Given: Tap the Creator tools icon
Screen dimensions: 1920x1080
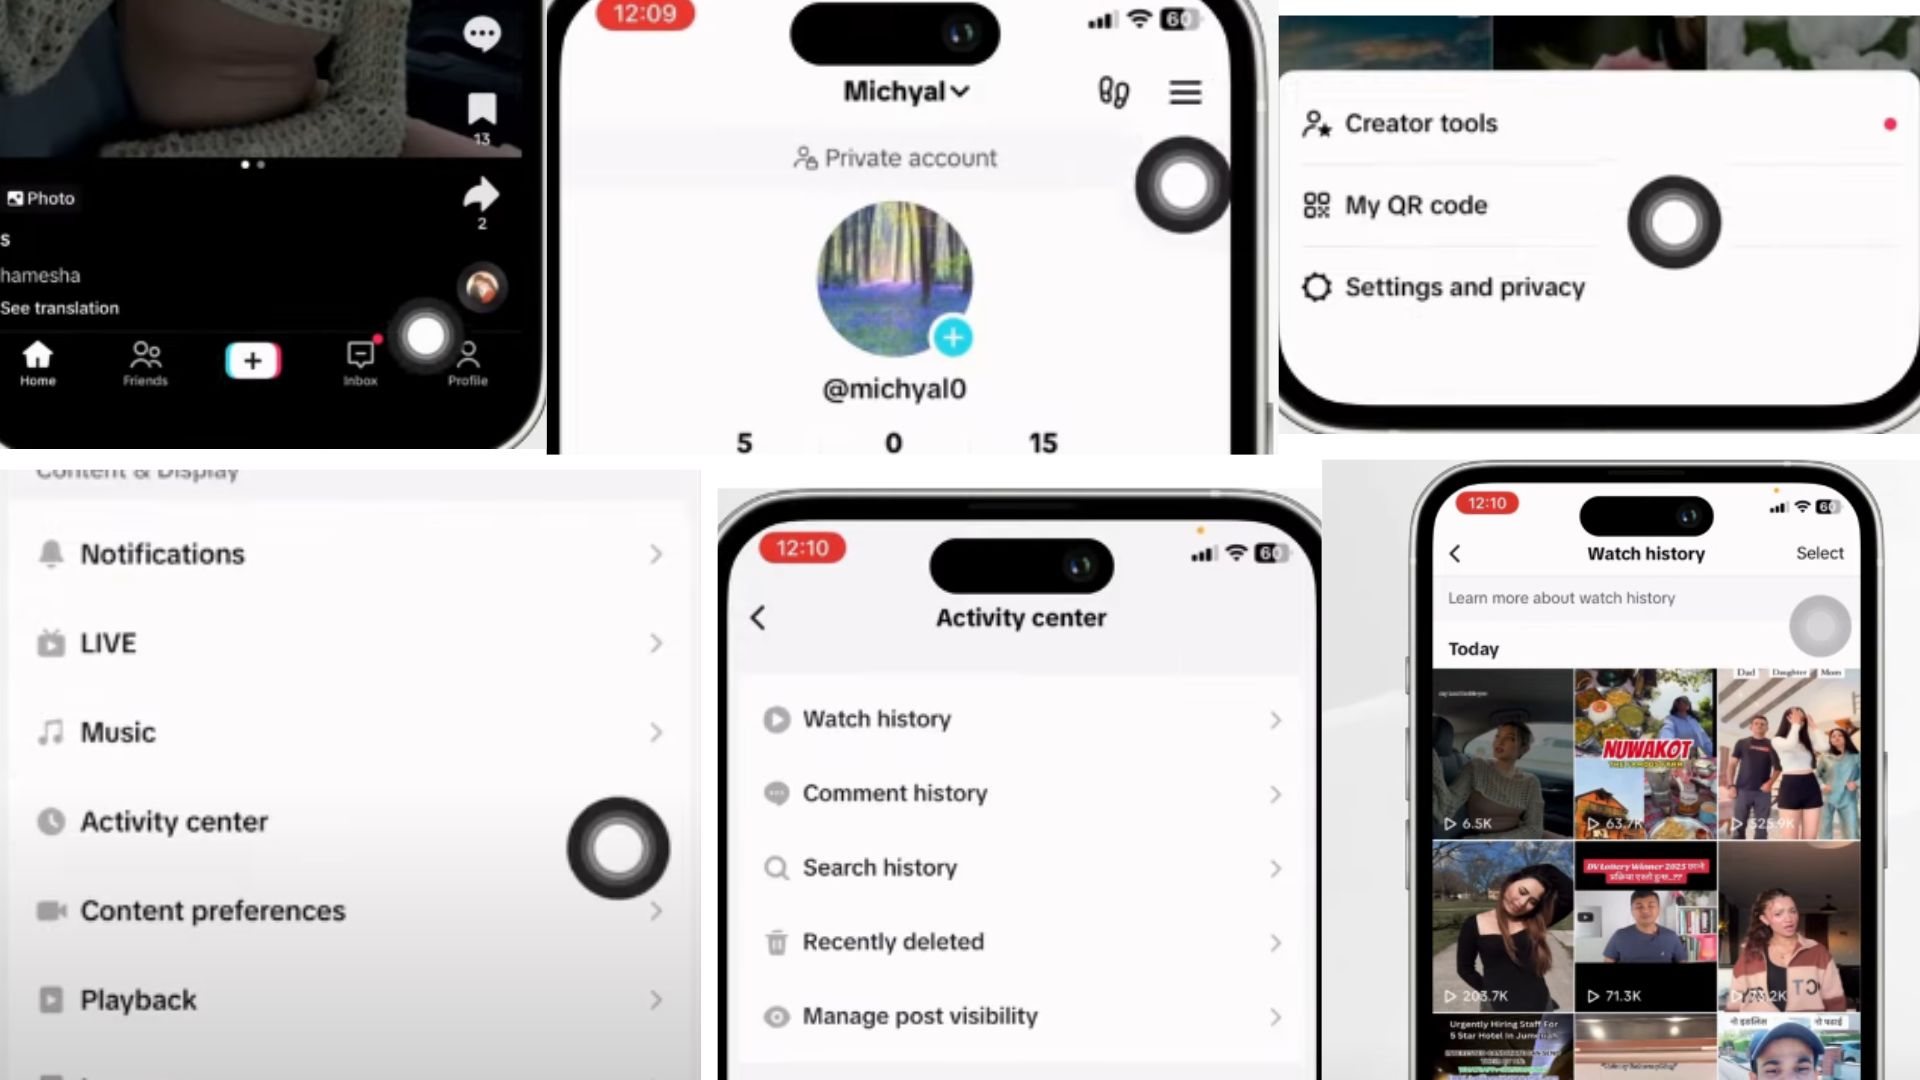Looking at the screenshot, I should click(1317, 123).
